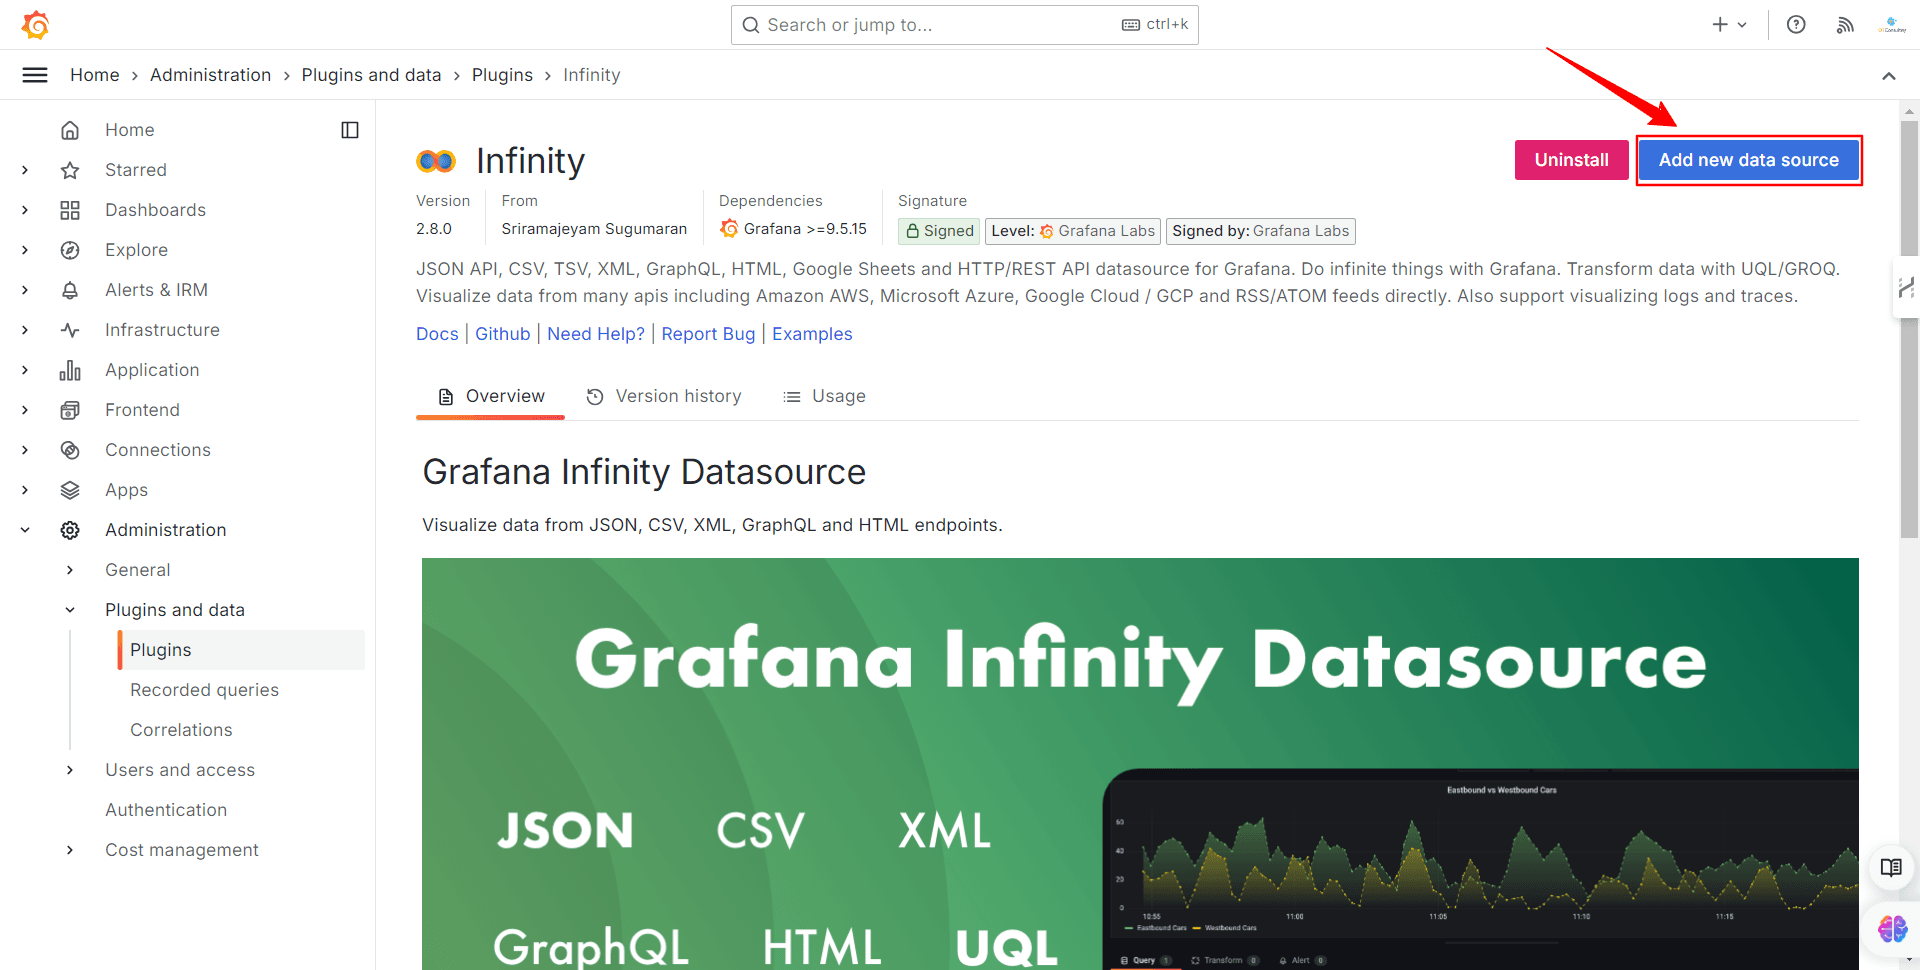Click Administration in the breadcrumb

[210, 75]
